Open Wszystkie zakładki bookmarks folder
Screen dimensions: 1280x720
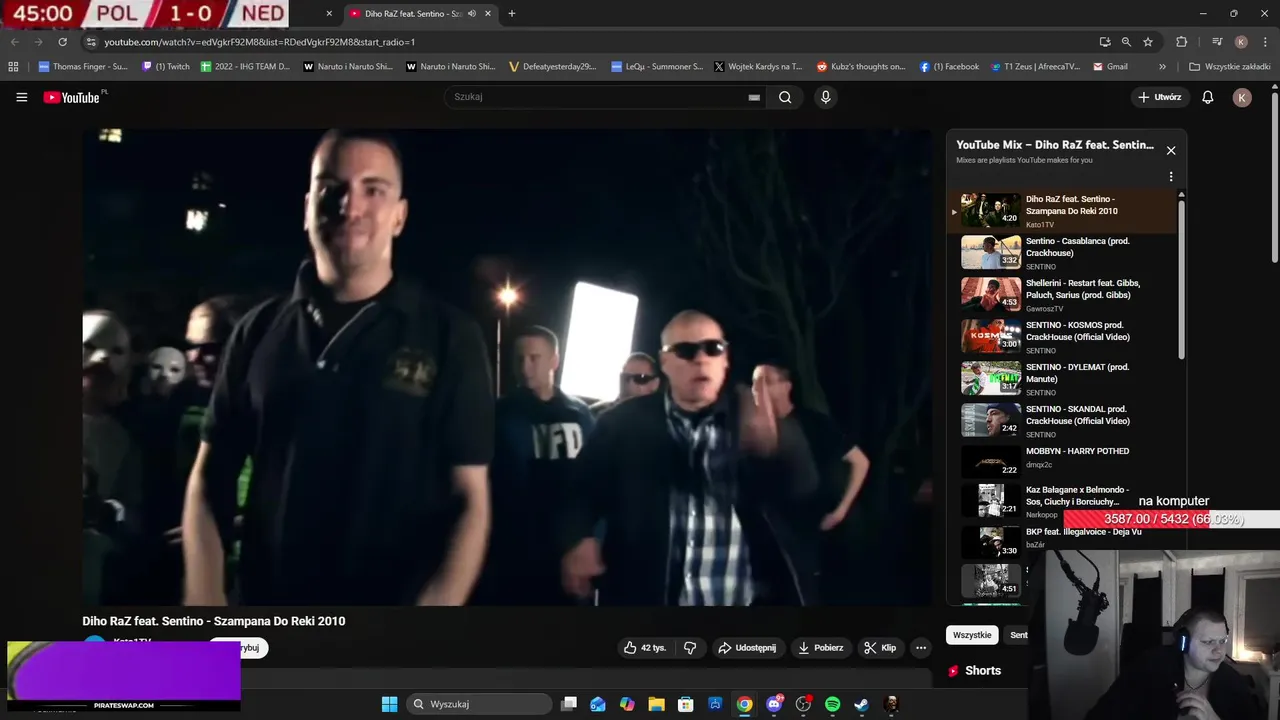[x=1229, y=67]
